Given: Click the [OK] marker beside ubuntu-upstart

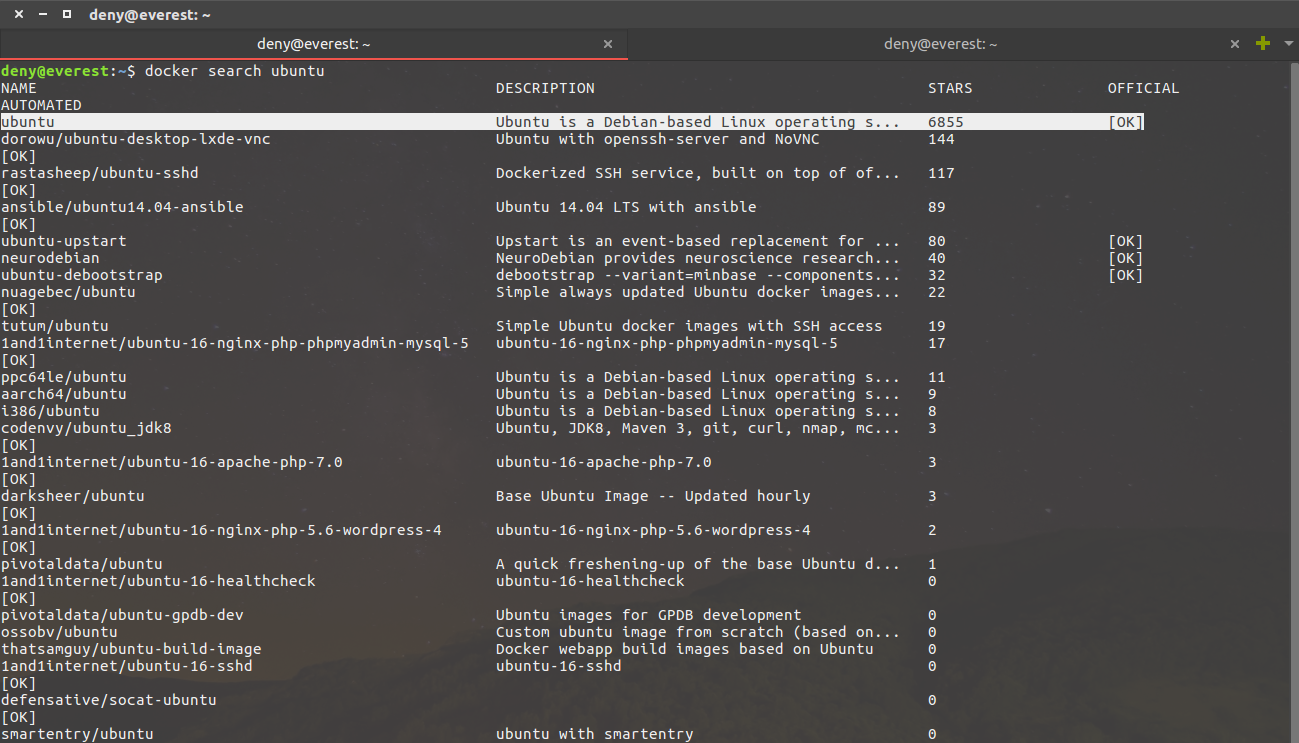Looking at the screenshot, I should (x=1124, y=240).
